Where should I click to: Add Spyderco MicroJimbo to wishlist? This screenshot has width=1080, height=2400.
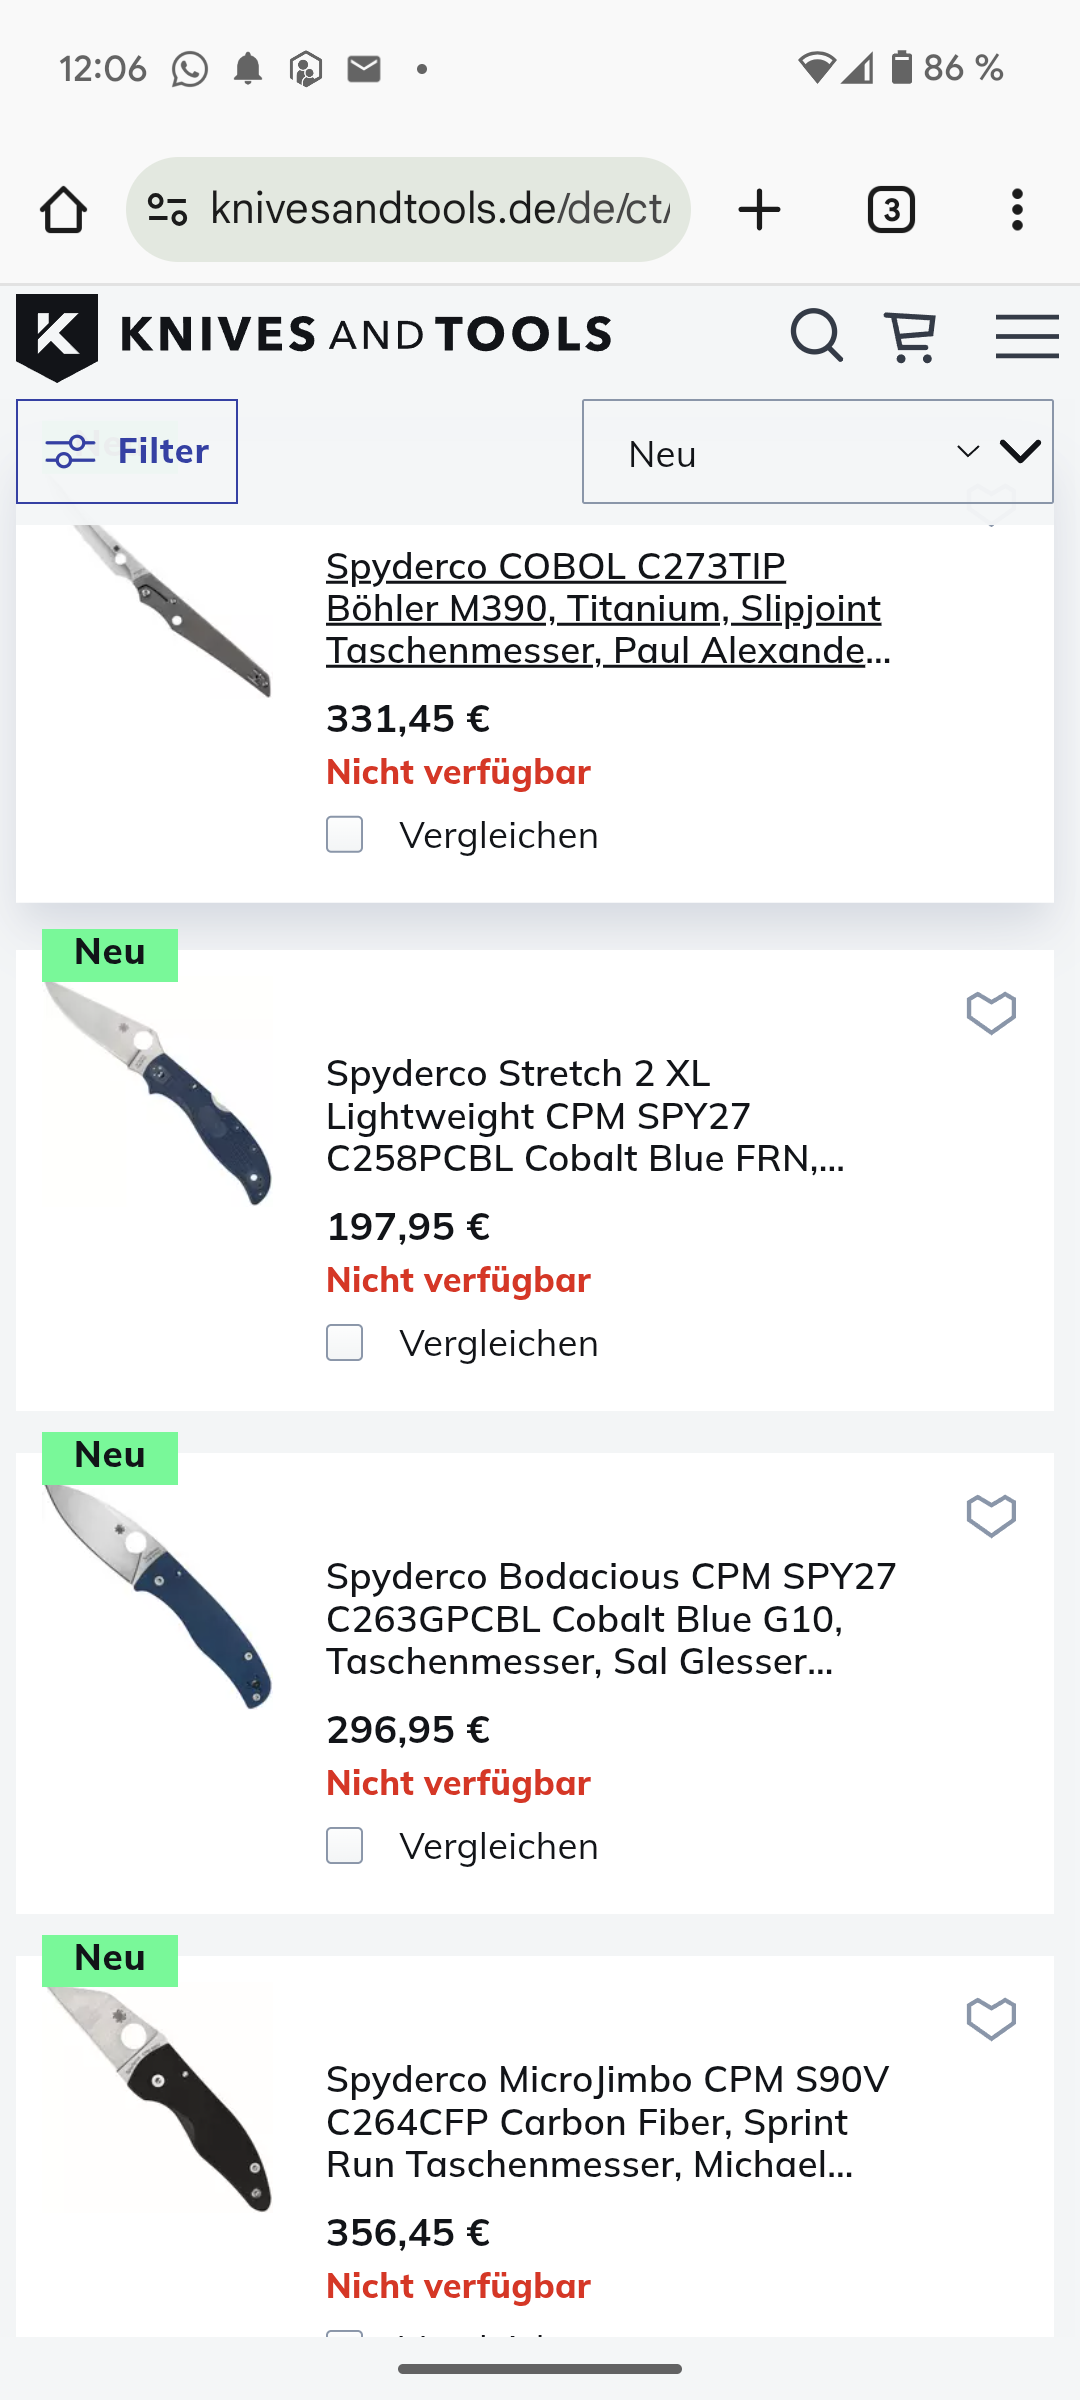pyautogui.click(x=991, y=2019)
